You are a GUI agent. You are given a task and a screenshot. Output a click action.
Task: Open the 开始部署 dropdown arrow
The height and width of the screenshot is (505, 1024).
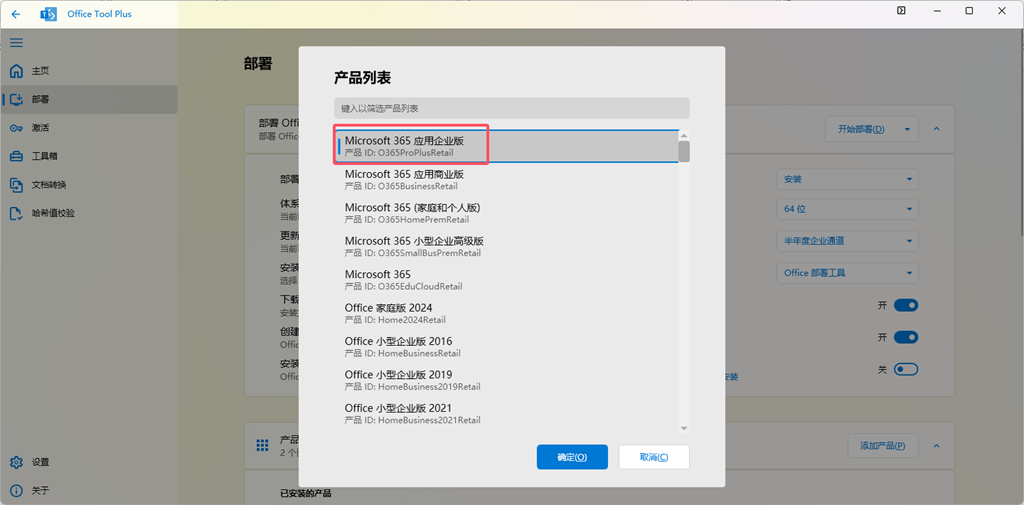click(x=907, y=129)
